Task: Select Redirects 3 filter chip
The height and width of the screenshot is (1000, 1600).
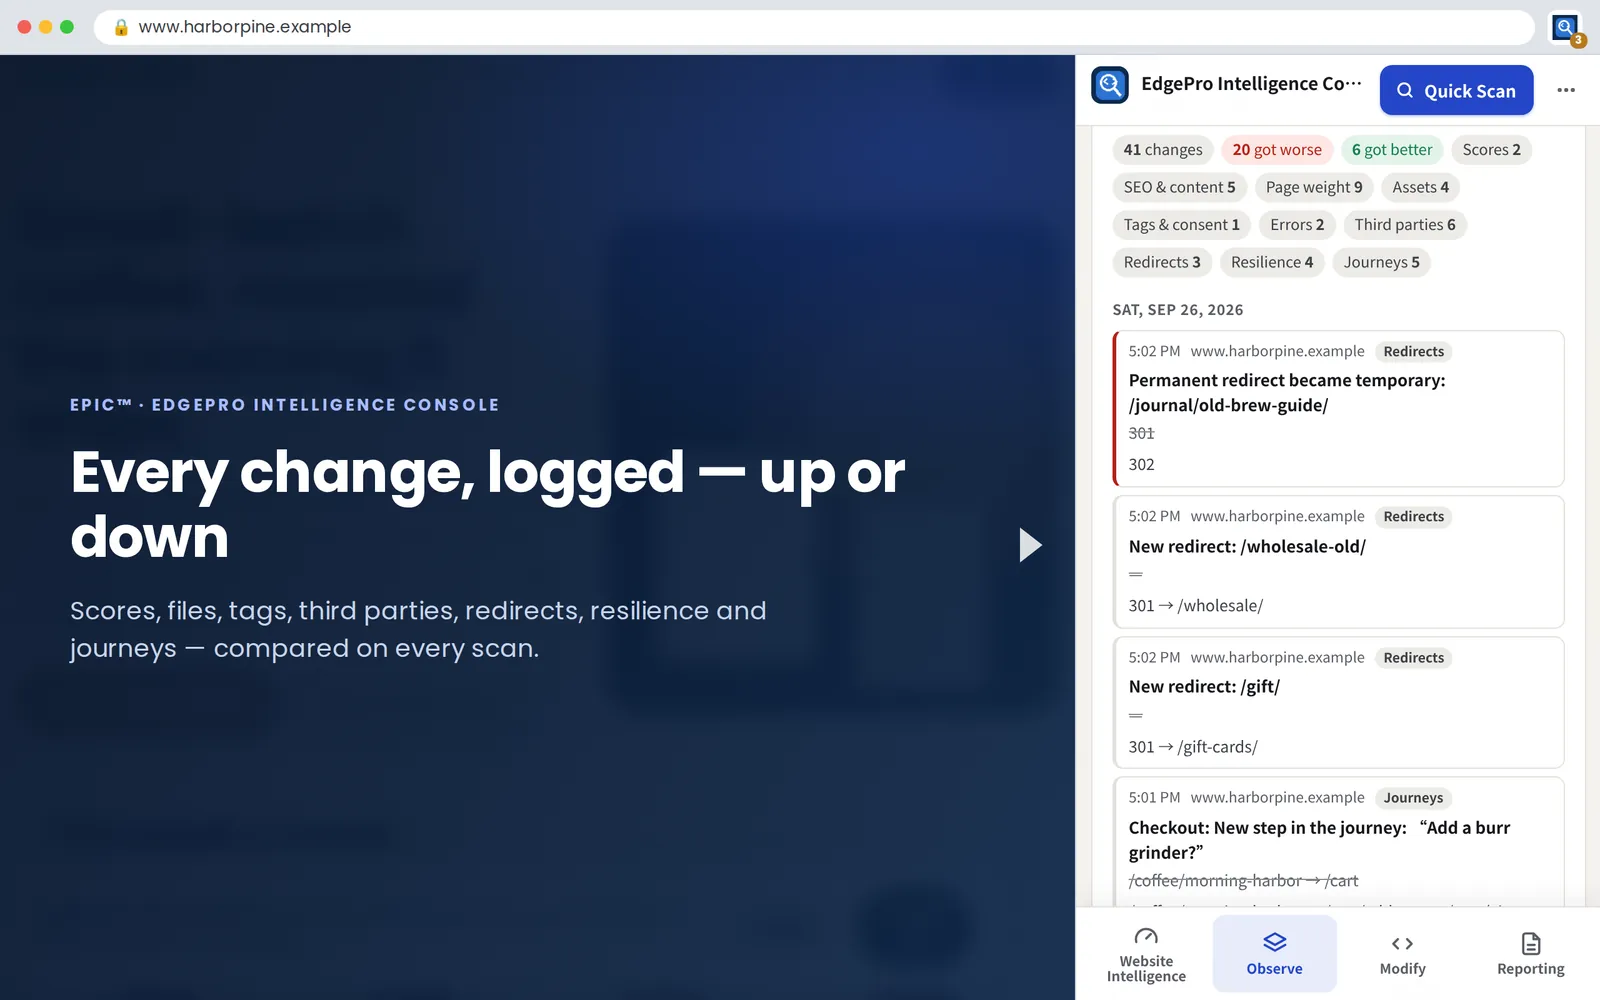Action: [1162, 262]
